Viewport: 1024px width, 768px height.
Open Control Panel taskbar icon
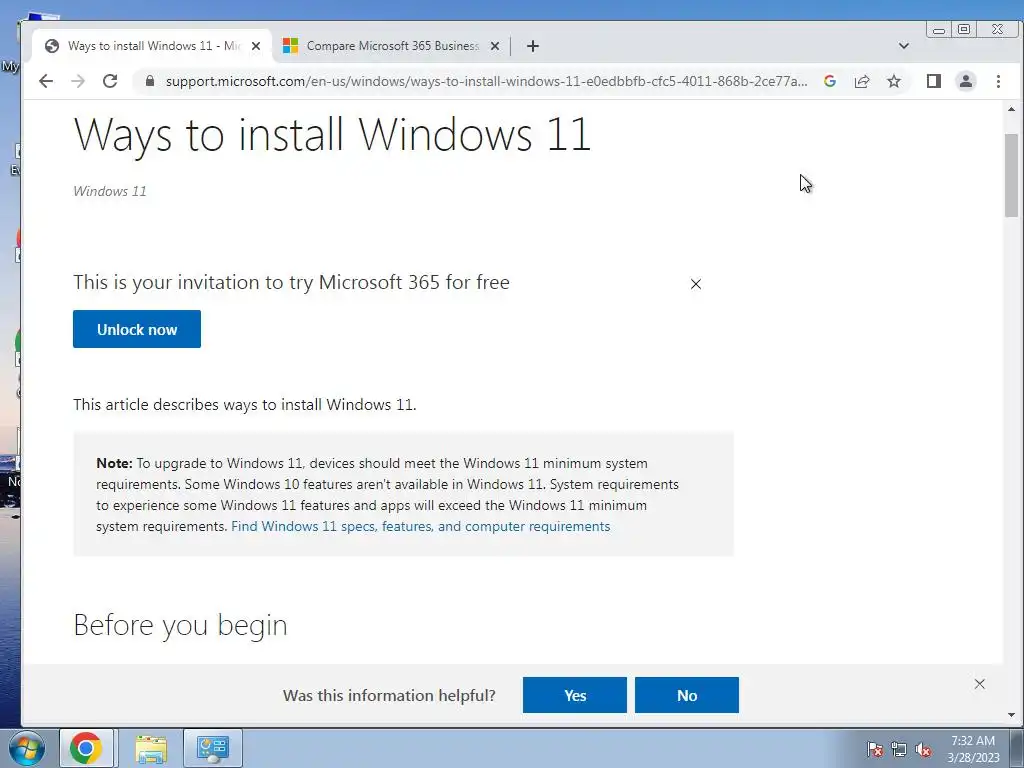[x=213, y=748]
